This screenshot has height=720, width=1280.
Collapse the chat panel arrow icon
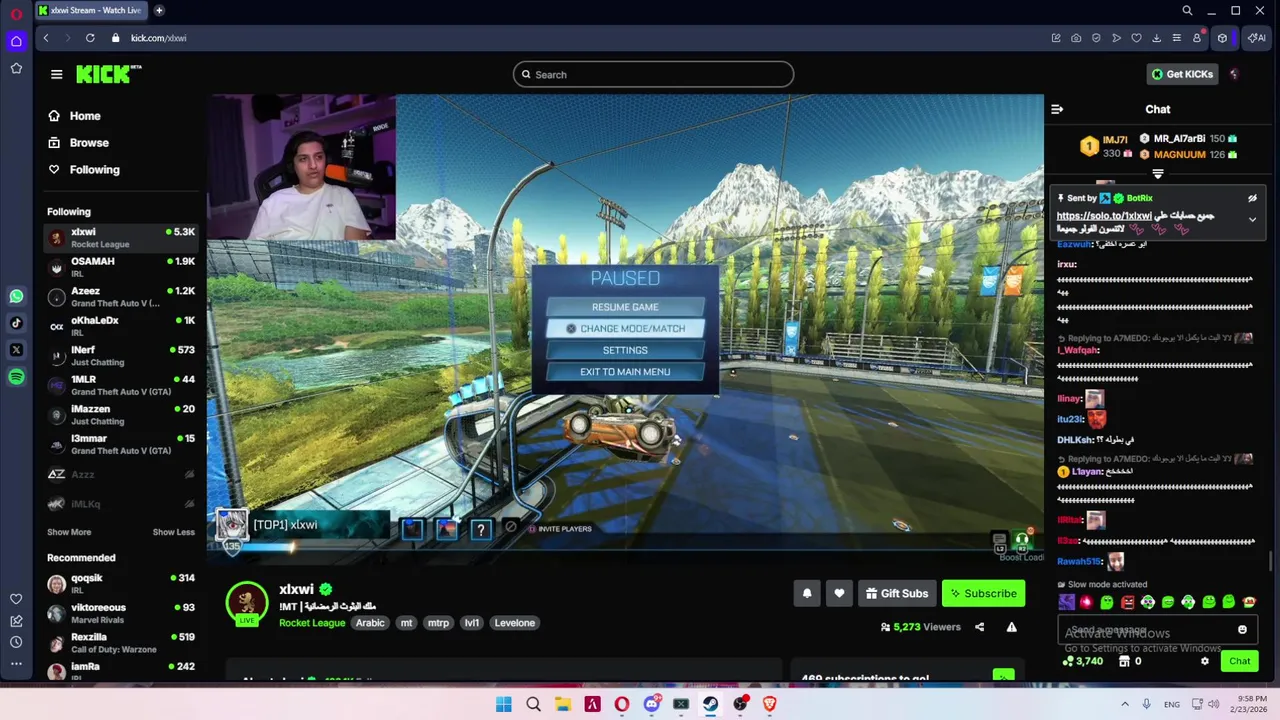pos(1057,109)
